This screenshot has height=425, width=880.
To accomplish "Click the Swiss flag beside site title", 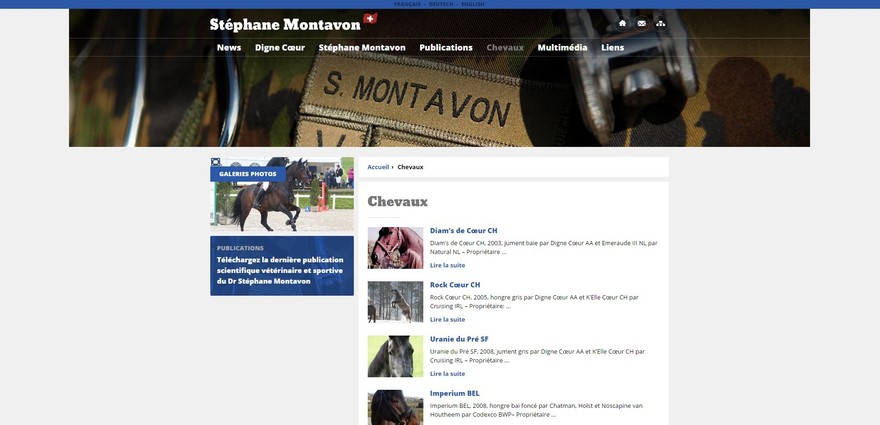I will tap(370, 19).
